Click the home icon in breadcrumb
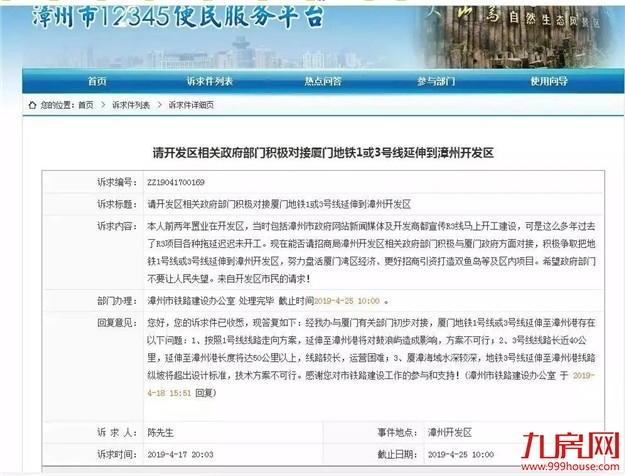The image size is (625, 476). click(32, 105)
